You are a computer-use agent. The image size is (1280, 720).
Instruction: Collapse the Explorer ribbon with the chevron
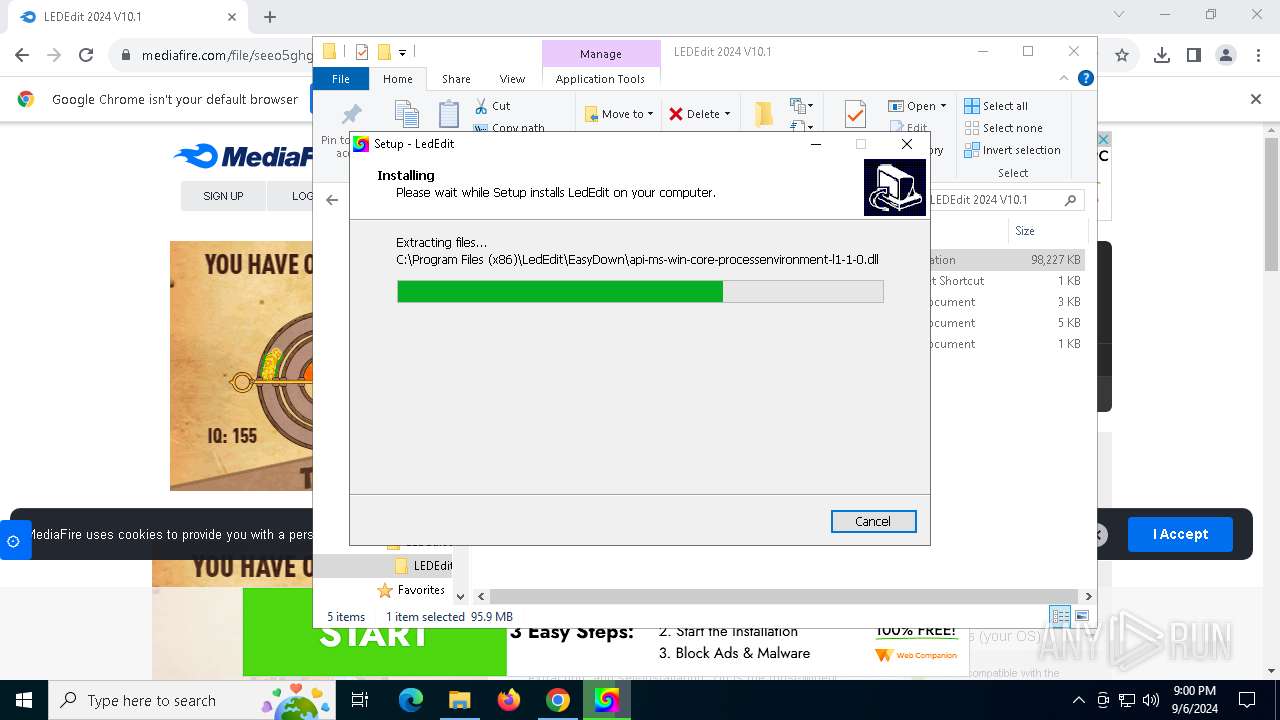(x=1065, y=78)
